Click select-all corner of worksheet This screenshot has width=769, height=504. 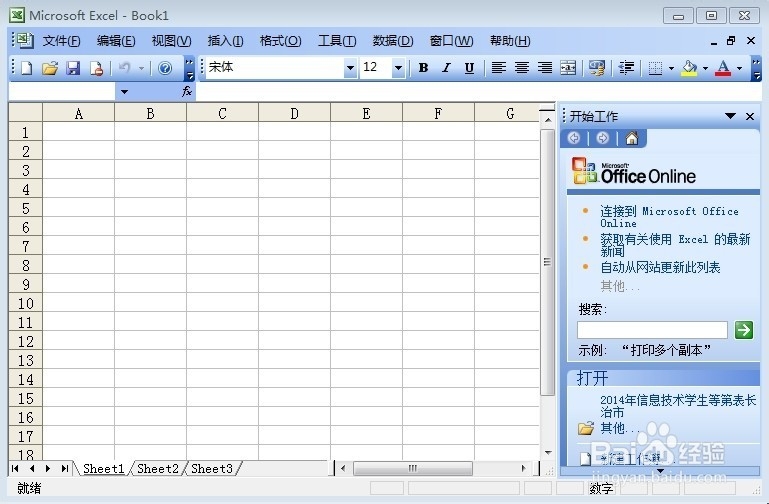pos(26,113)
